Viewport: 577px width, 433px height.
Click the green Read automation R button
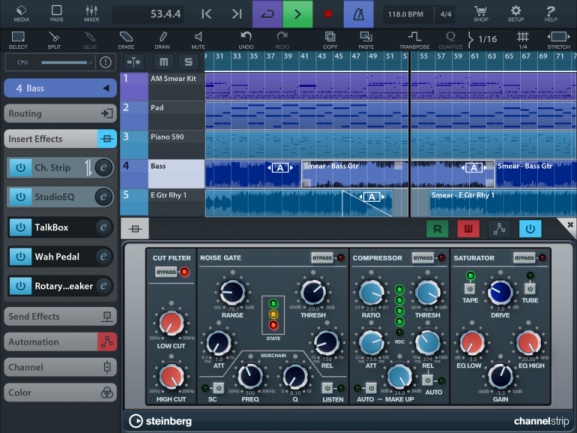pos(437,229)
